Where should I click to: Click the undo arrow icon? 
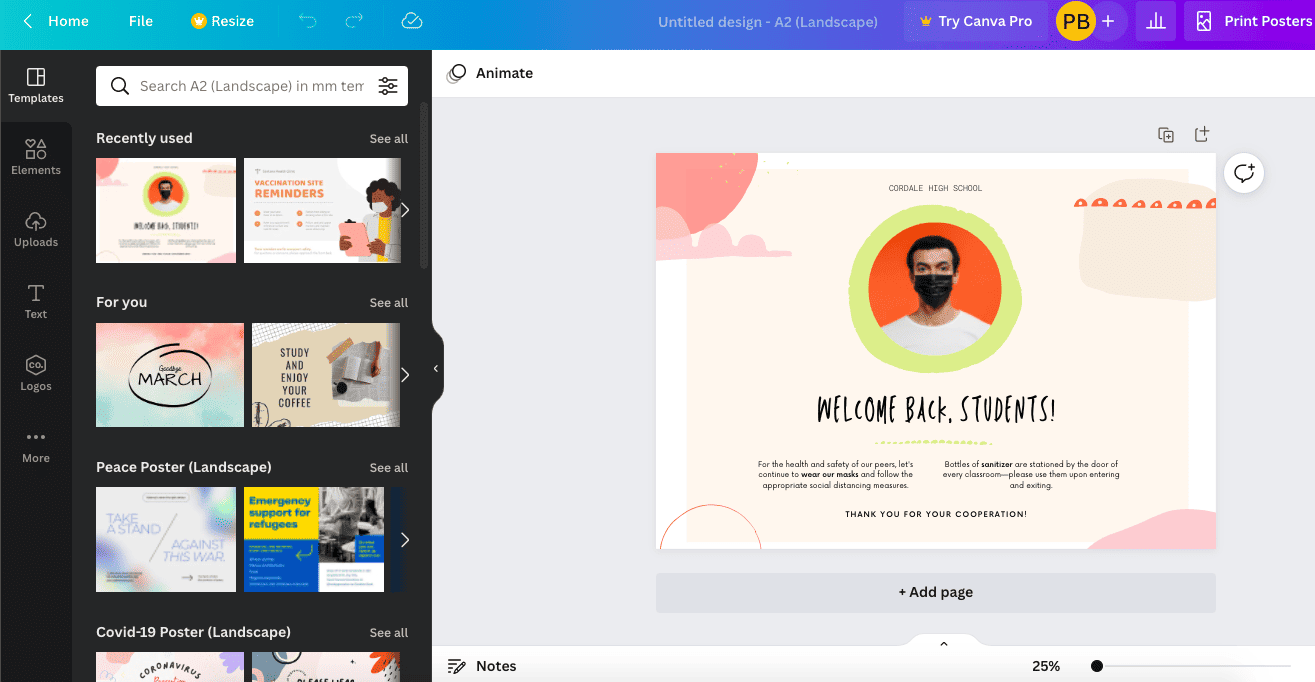click(307, 21)
